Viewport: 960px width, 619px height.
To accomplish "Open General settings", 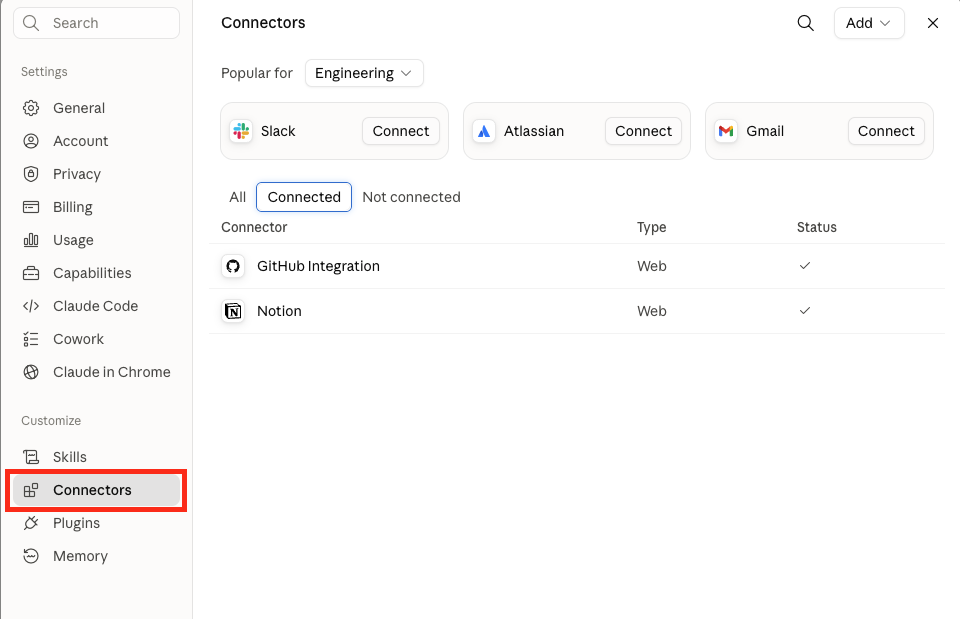I will tap(96, 108).
